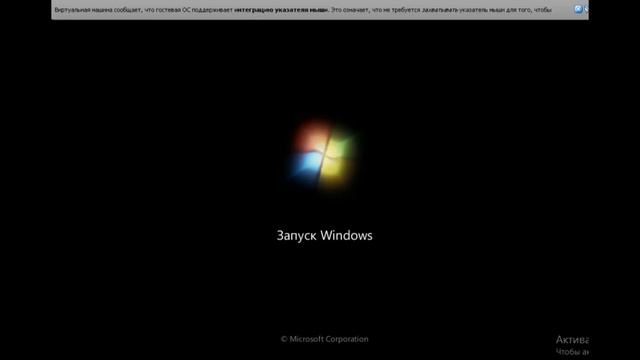Image resolution: width=640 pixels, height=360 pixels.
Task: Click the 'Запуск Windows' text
Action: (x=324, y=236)
